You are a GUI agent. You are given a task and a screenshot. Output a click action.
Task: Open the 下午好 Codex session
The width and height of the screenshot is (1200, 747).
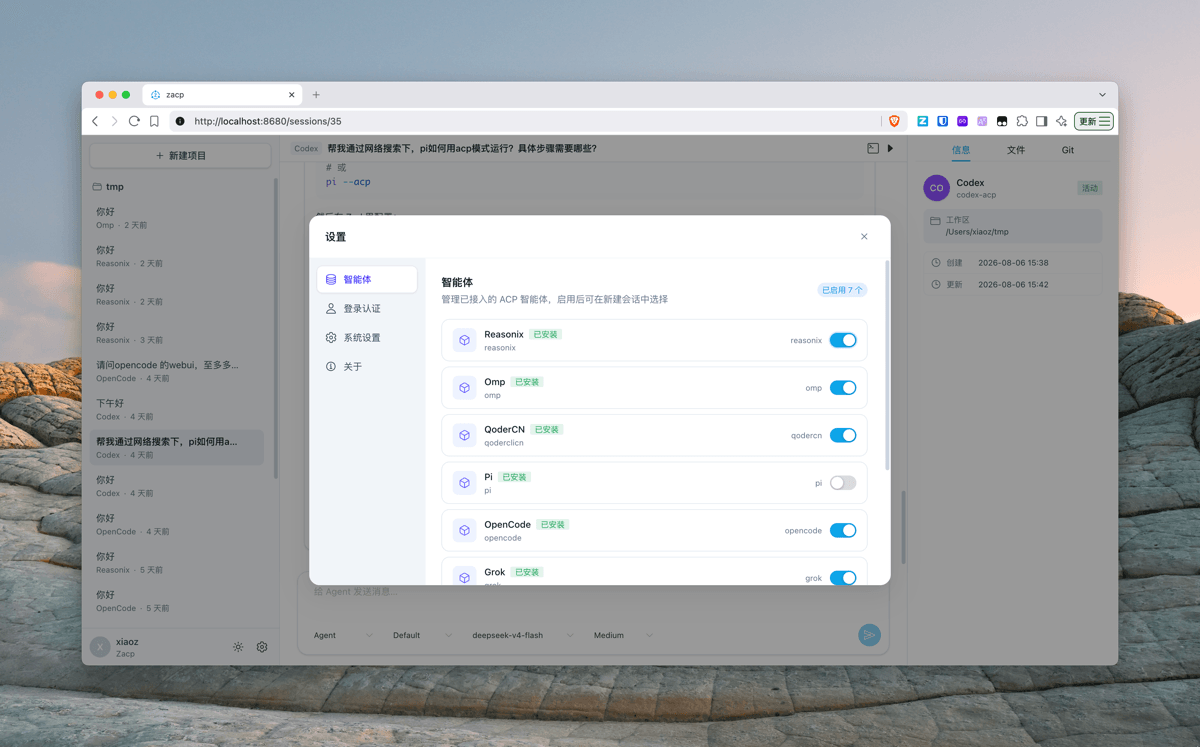(178, 409)
